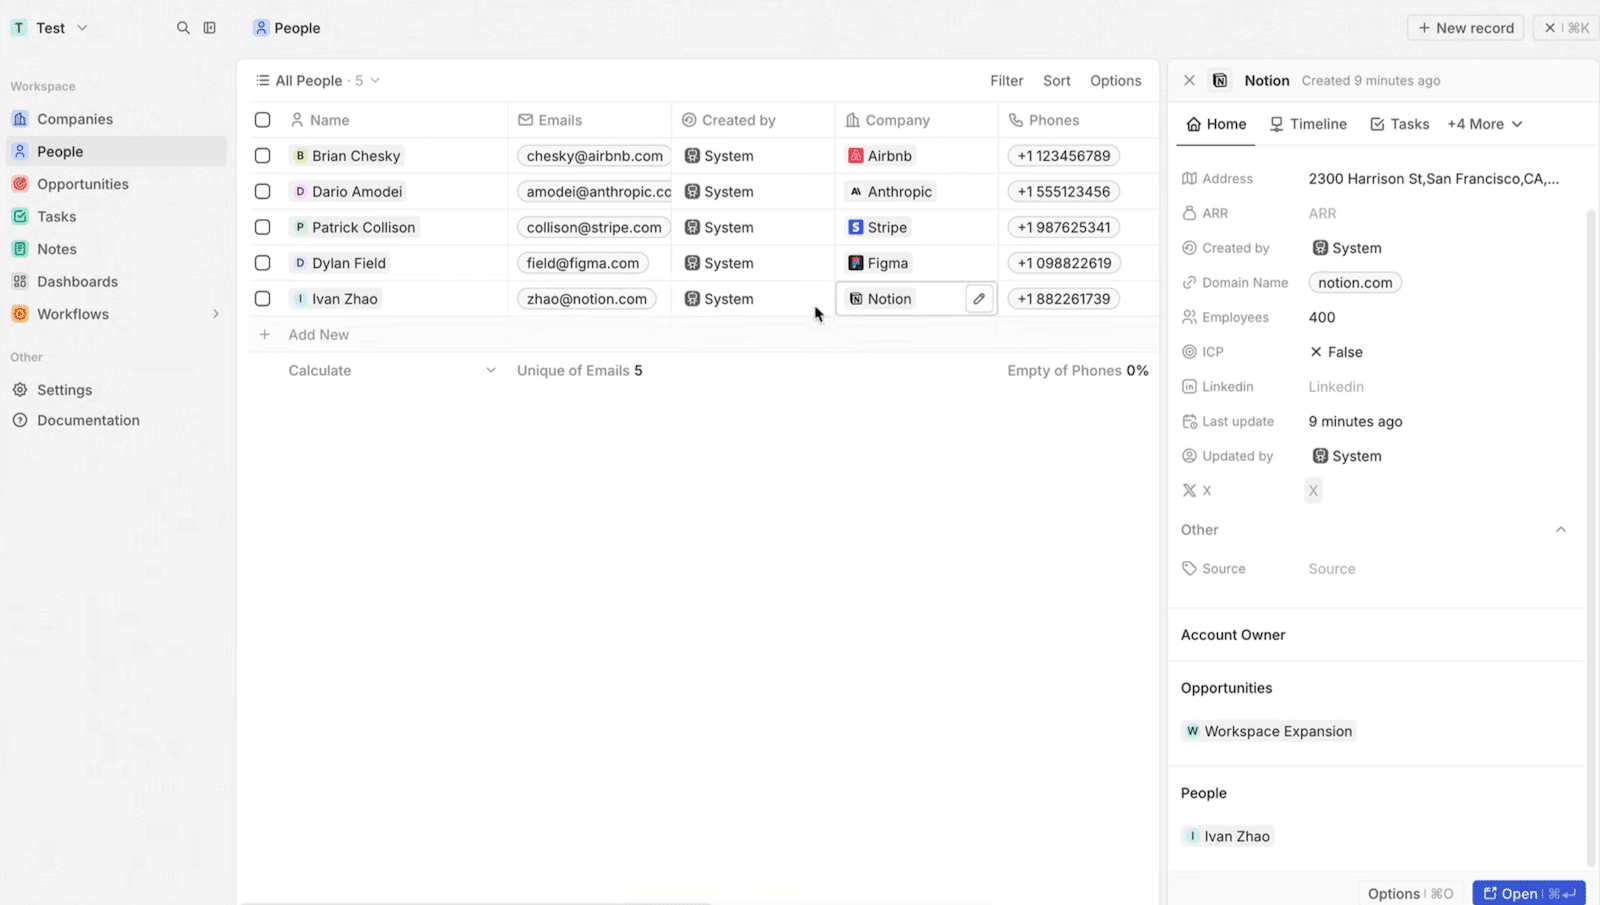Click the Patrick Collison name chip
1600x905 pixels.
(x=354, y=227)
